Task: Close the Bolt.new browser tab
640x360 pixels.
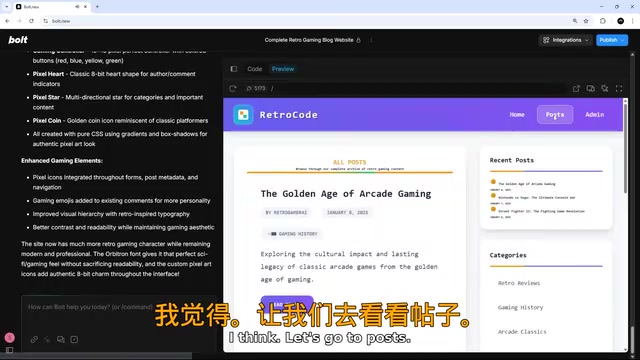Action: click(85, 7)
